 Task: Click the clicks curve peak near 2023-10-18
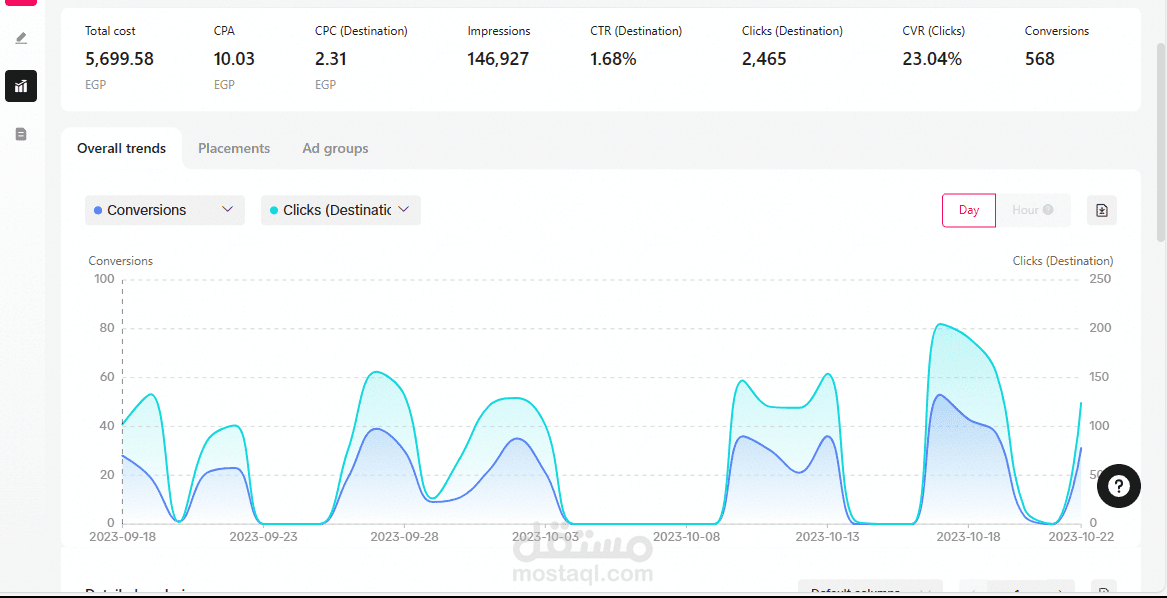941,324
